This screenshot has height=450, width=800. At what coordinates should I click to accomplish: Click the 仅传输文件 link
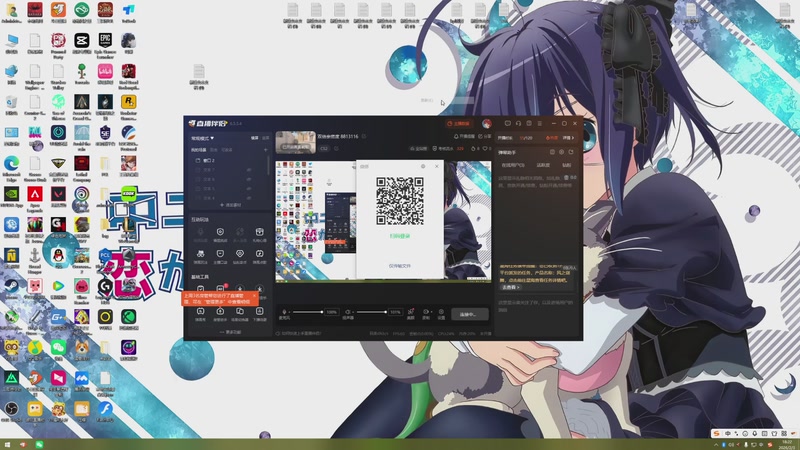click(400, 266)
